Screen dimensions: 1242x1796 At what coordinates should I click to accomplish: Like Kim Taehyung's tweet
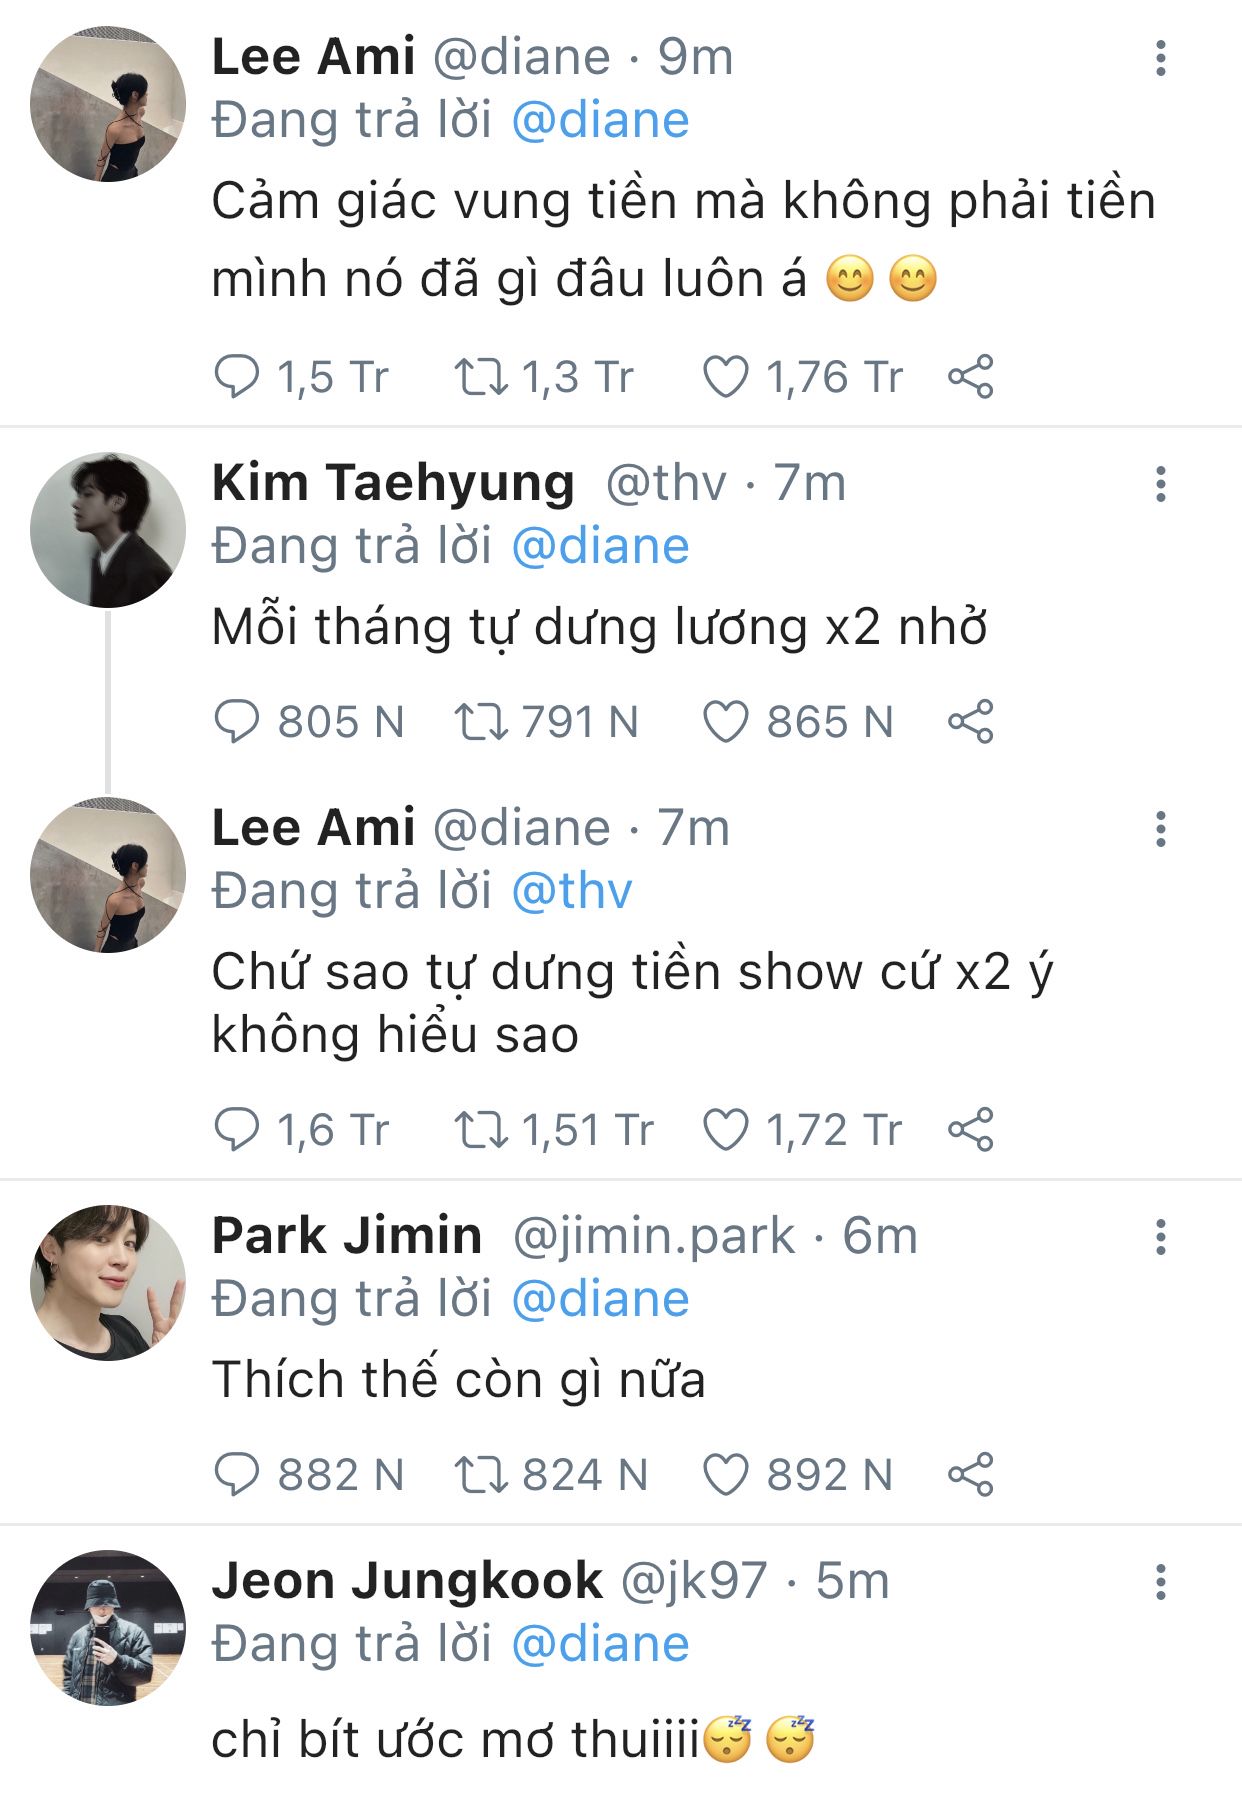tap(726, 722)
